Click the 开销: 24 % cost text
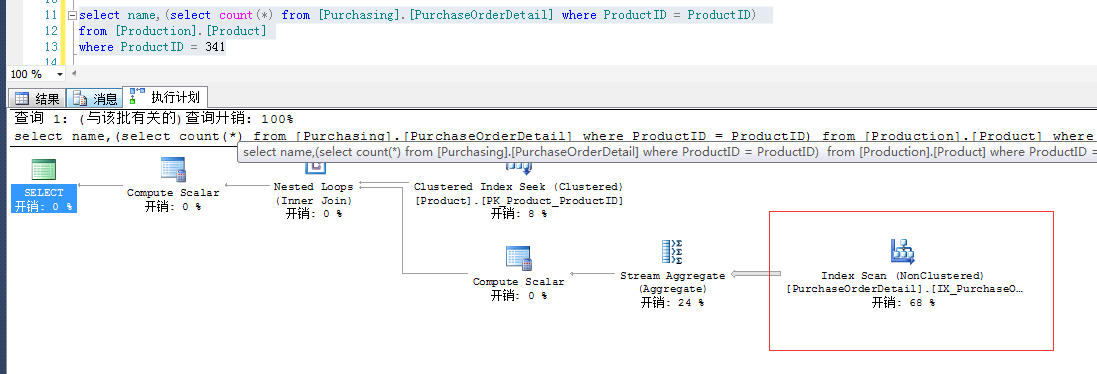This screenshot has width=1097, height=374. point(672,303)
